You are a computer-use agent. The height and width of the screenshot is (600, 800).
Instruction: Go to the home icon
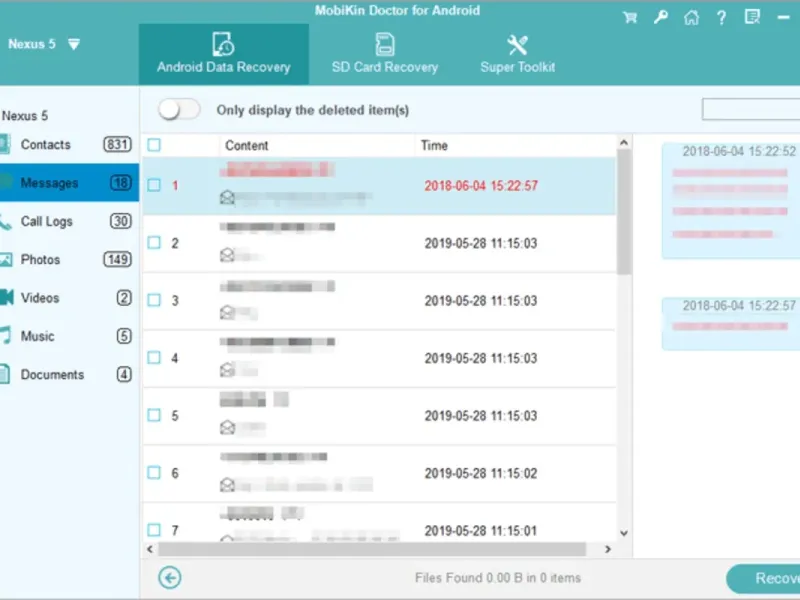tap(691, 18)
